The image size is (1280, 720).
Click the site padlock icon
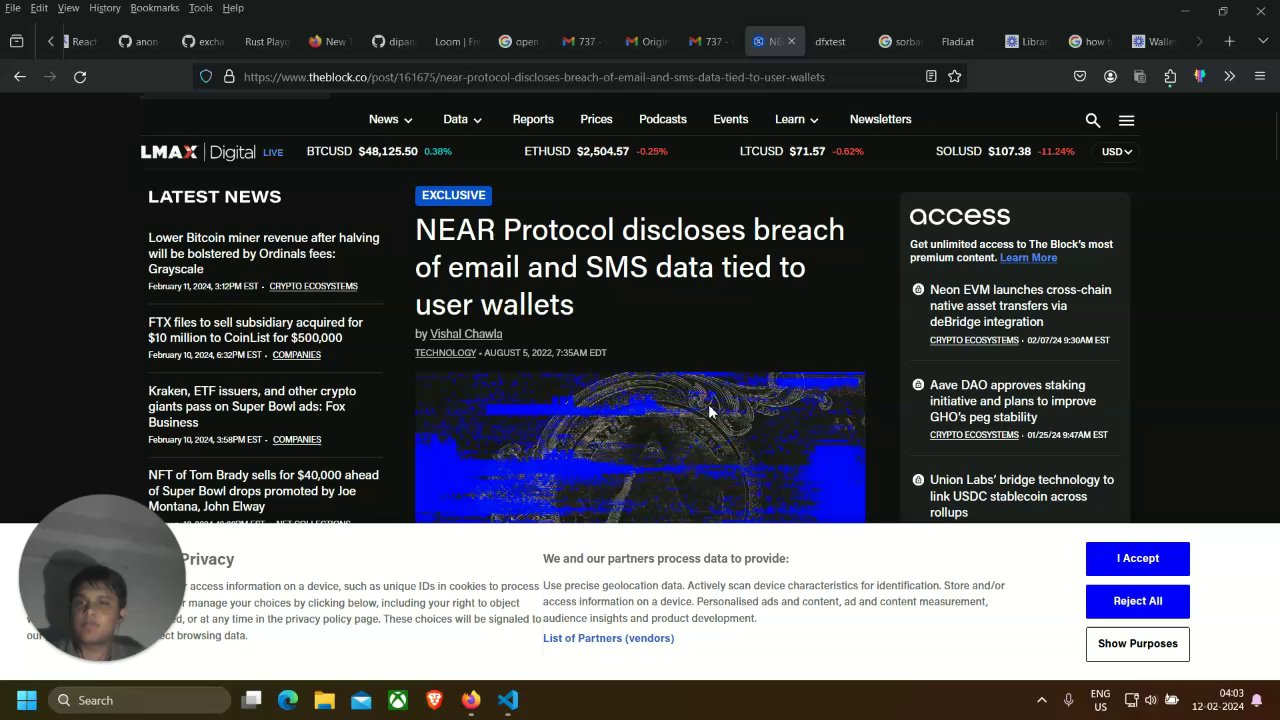(229, 76)
